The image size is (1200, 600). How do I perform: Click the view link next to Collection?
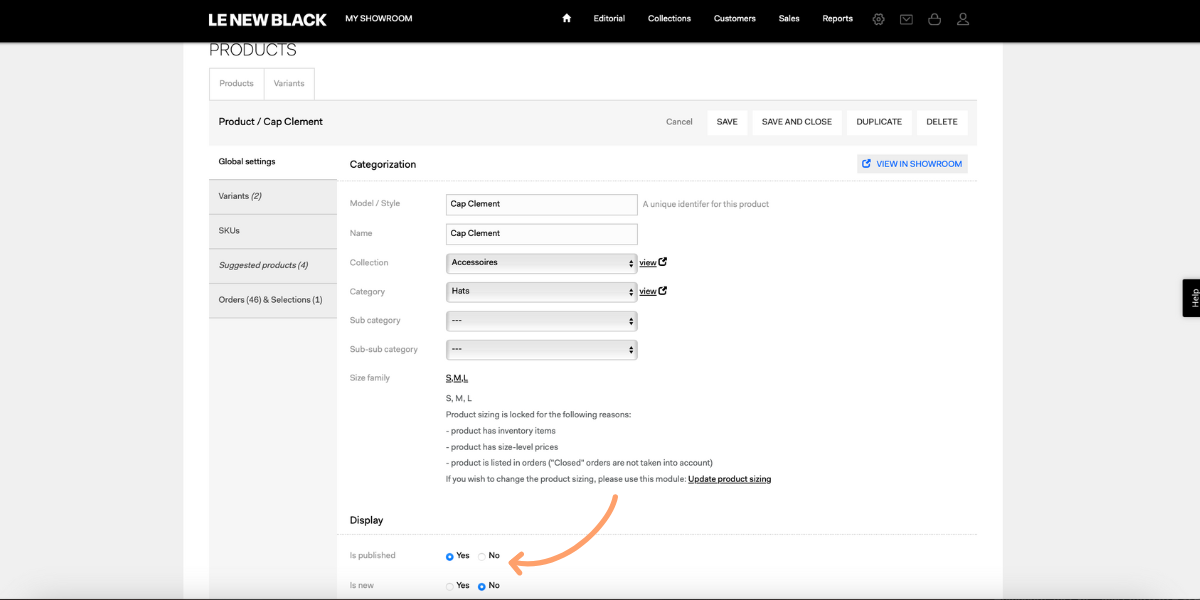(x=648, y=263)
